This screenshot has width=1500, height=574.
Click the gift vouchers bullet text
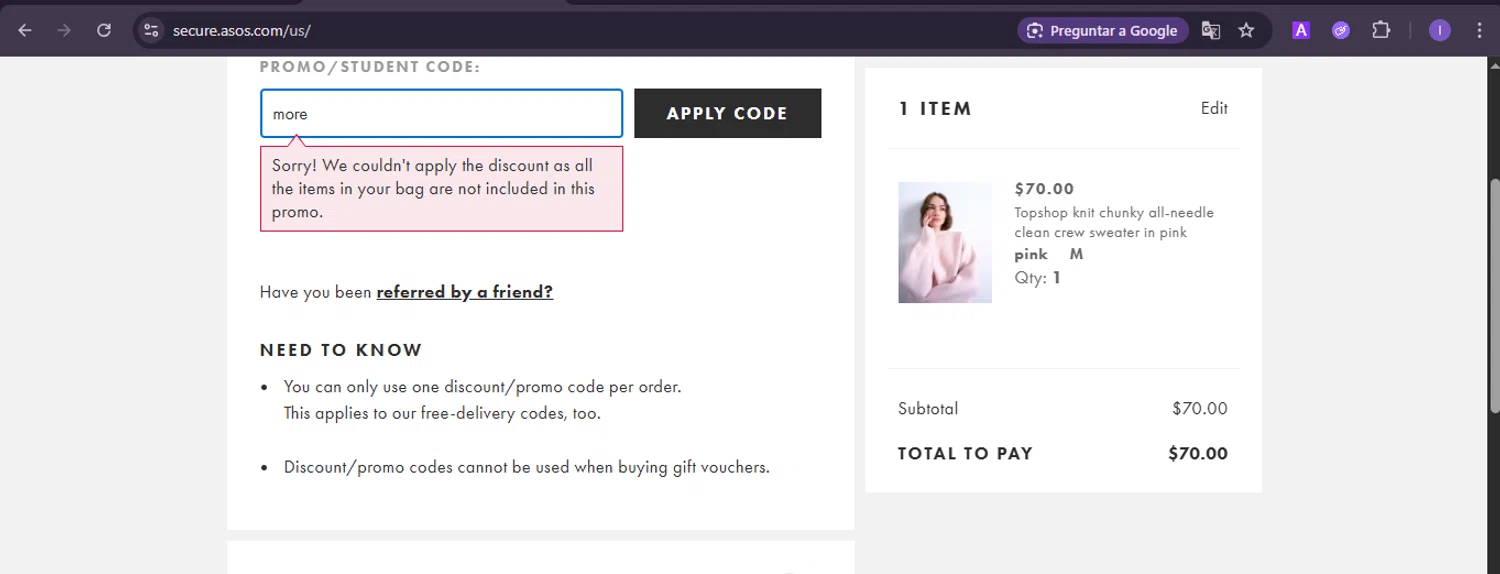click(526, 467)
